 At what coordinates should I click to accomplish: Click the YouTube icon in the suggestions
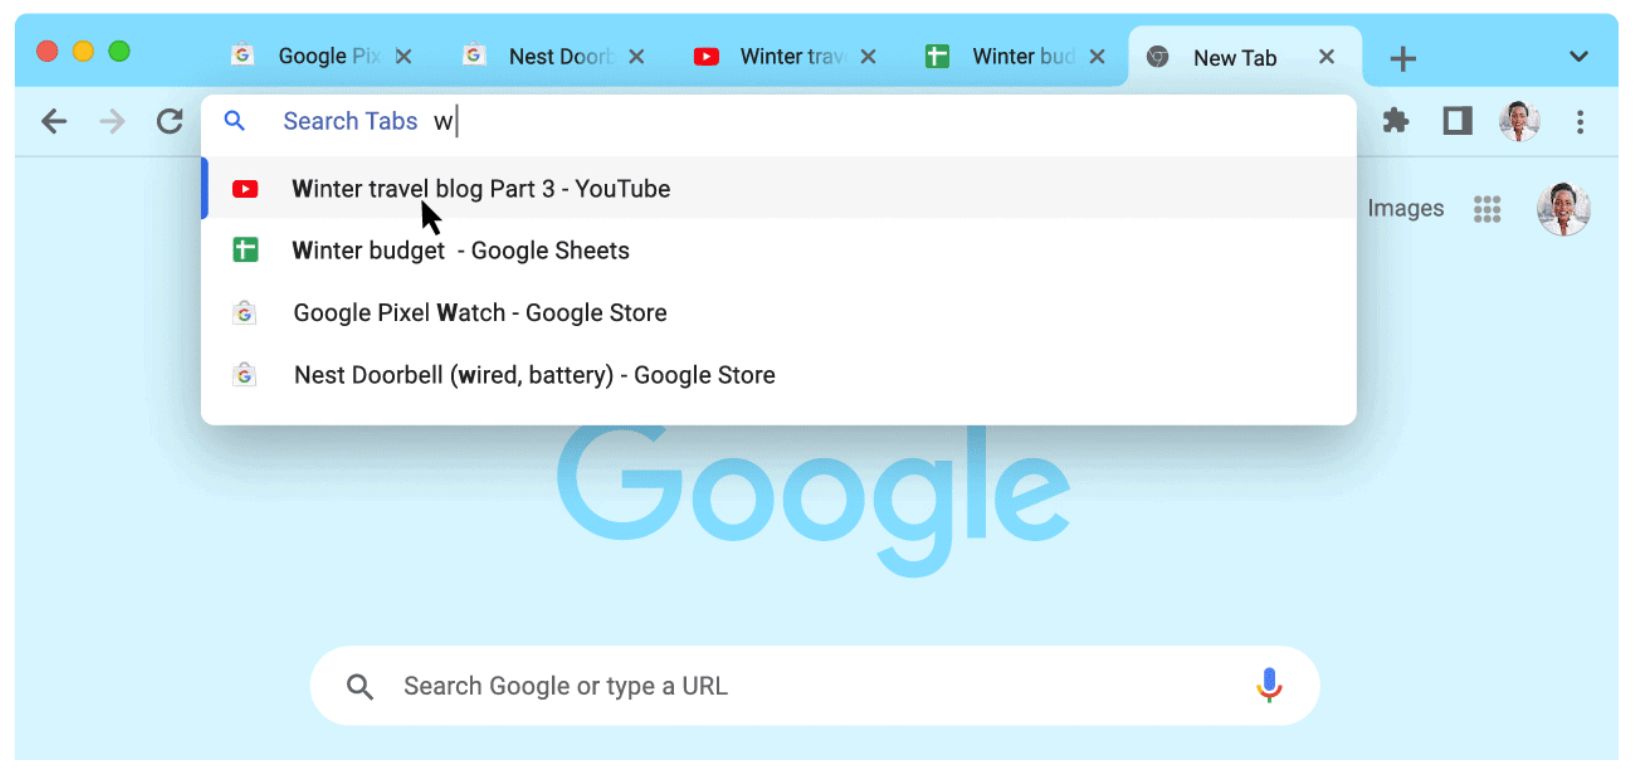tap(245, 189)
